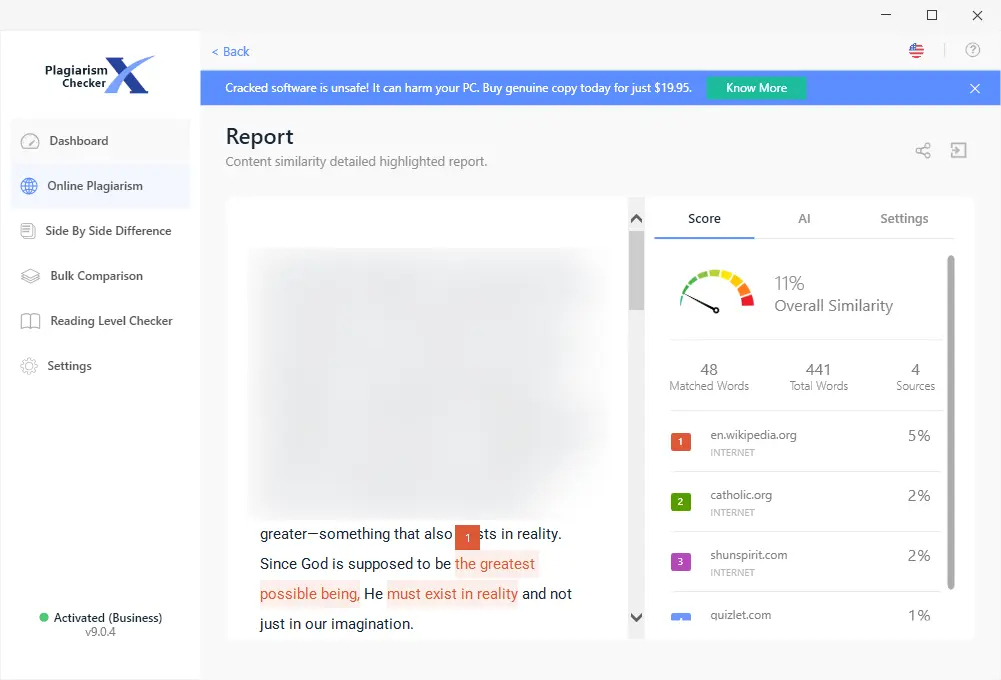Select Online Plagiarism in sidebar

tap(100, 186)
